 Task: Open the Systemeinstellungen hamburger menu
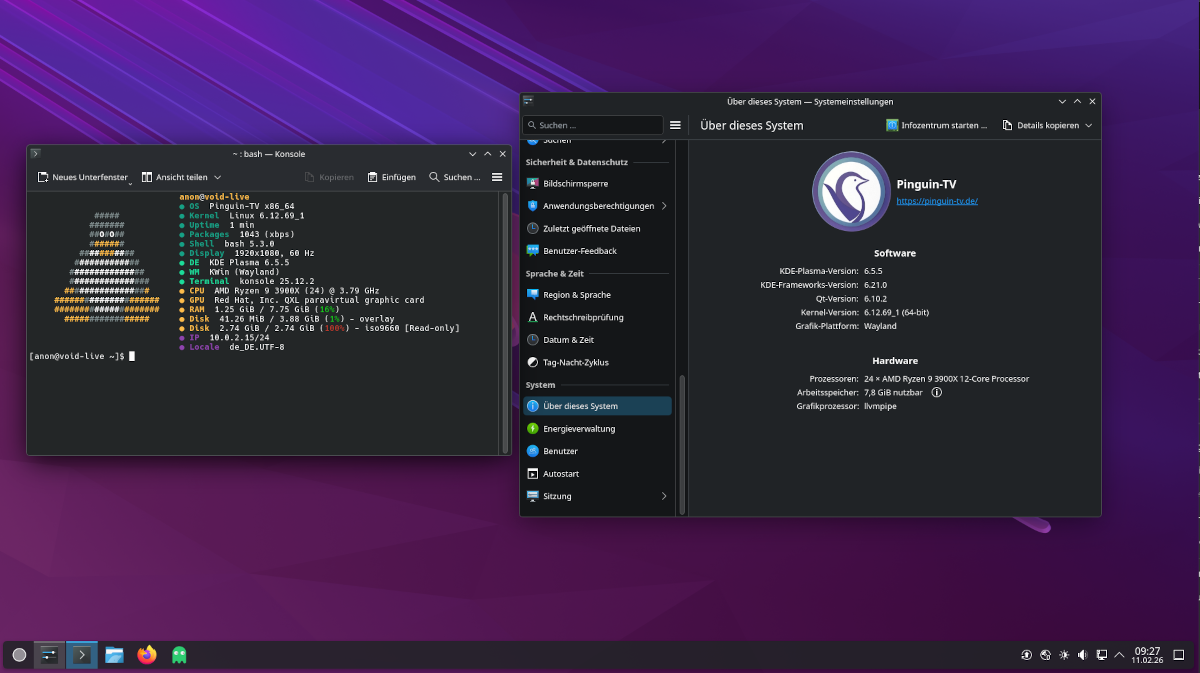(675, 125)
